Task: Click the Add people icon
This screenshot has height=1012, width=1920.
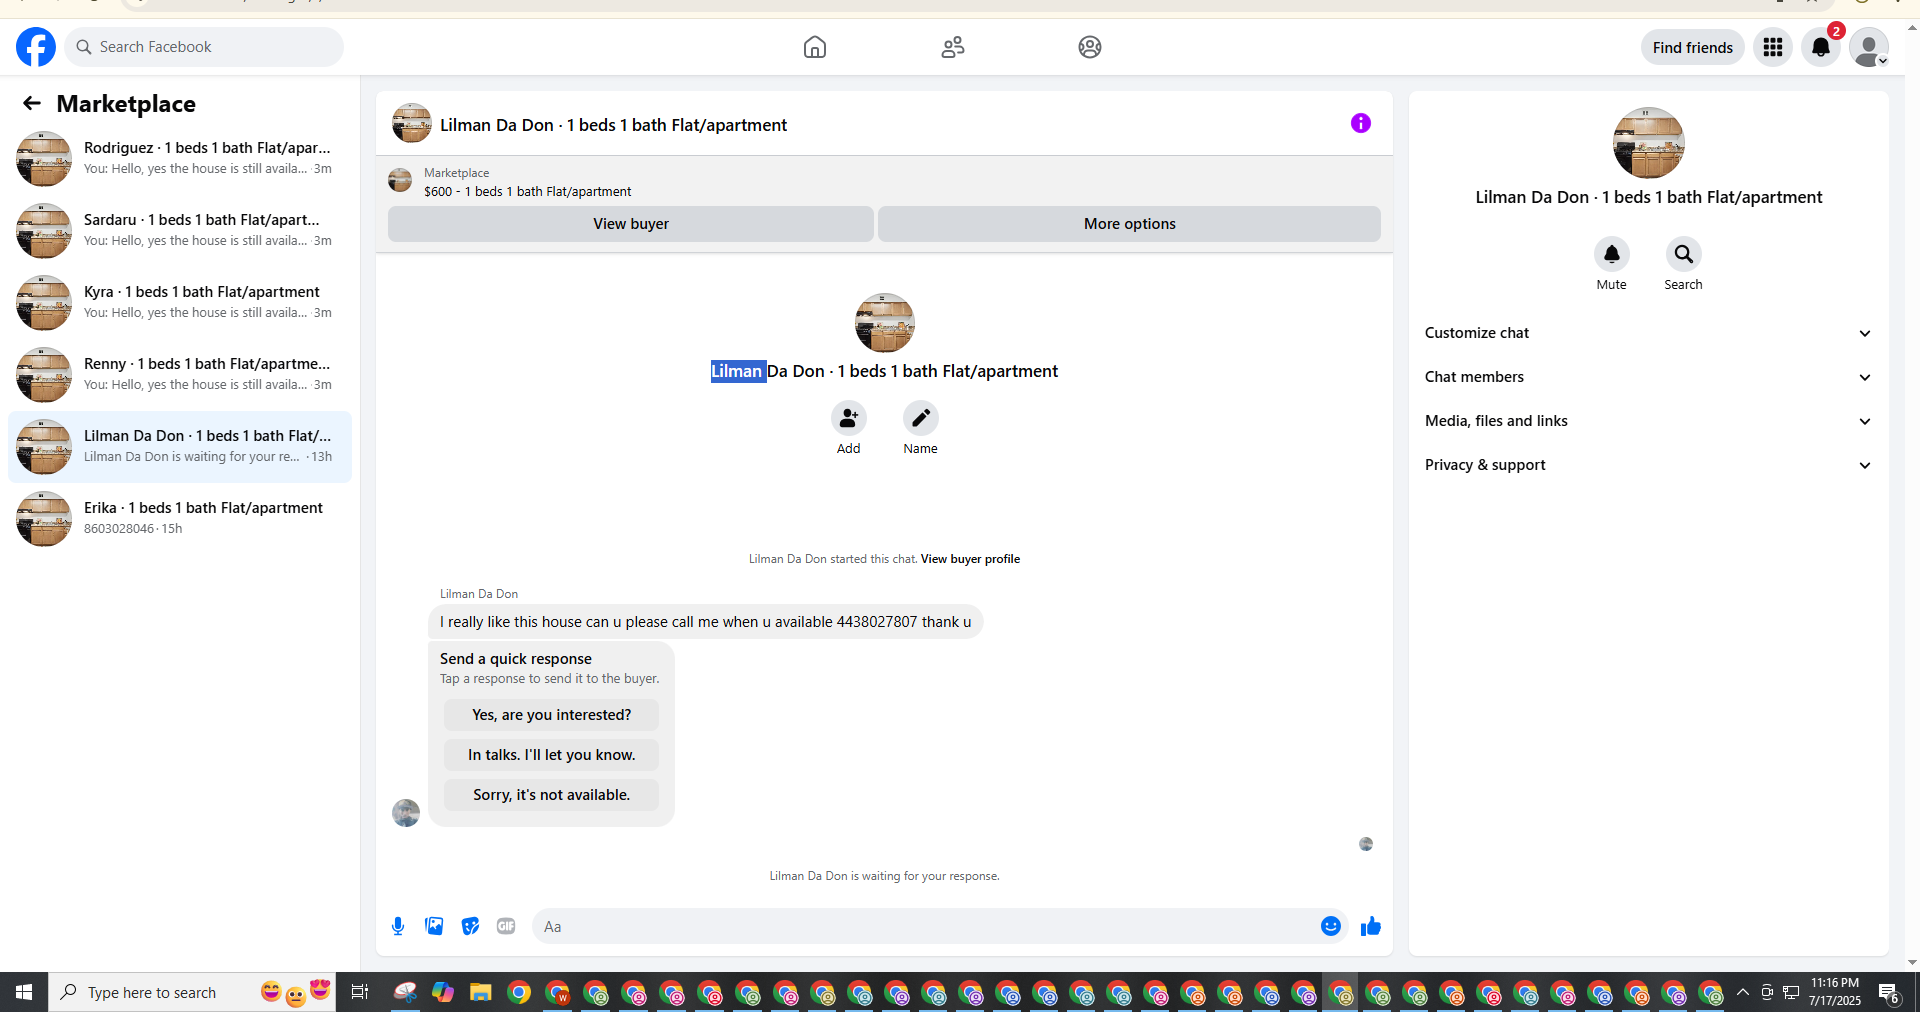Action: [x=849, y=418]
